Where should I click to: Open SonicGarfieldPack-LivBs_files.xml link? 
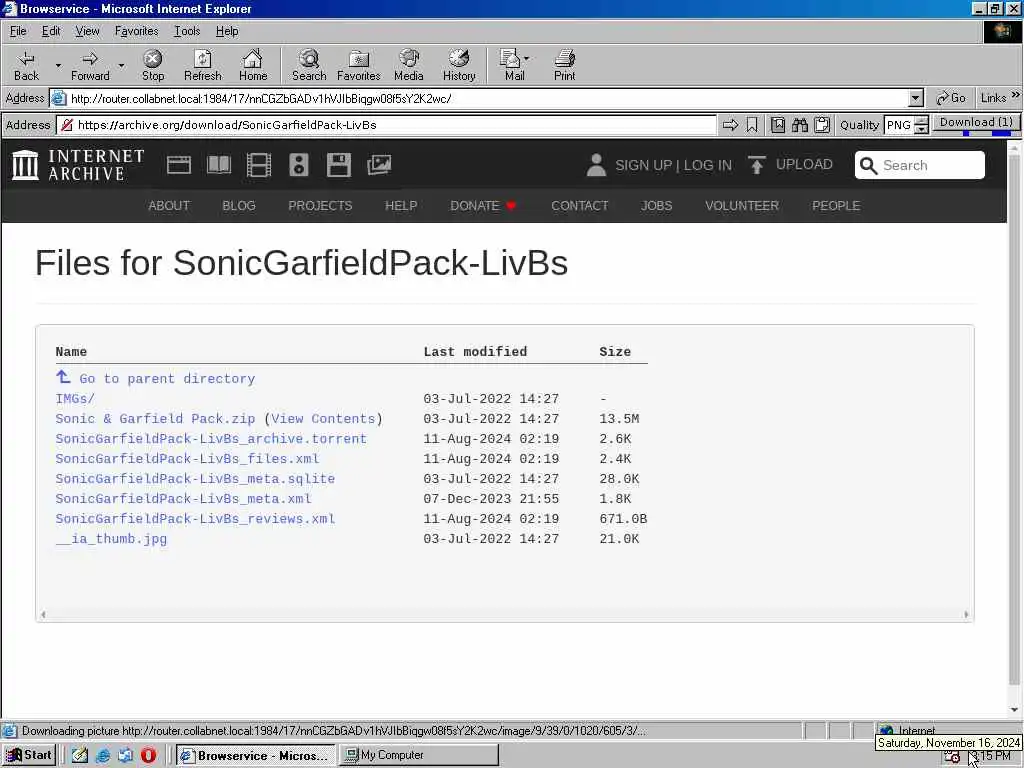click(187, 458)
